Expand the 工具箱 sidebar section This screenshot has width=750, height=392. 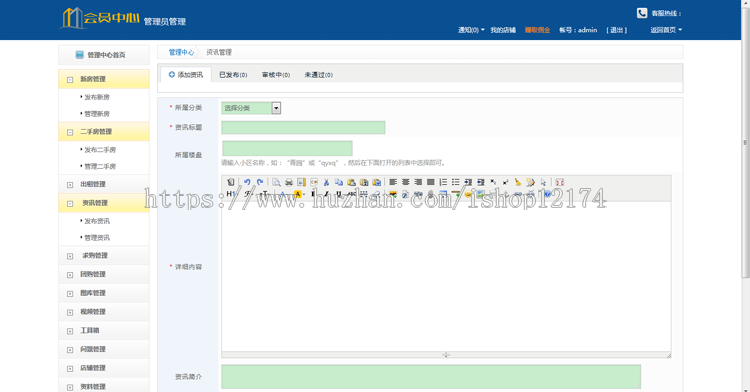(70, 331)
